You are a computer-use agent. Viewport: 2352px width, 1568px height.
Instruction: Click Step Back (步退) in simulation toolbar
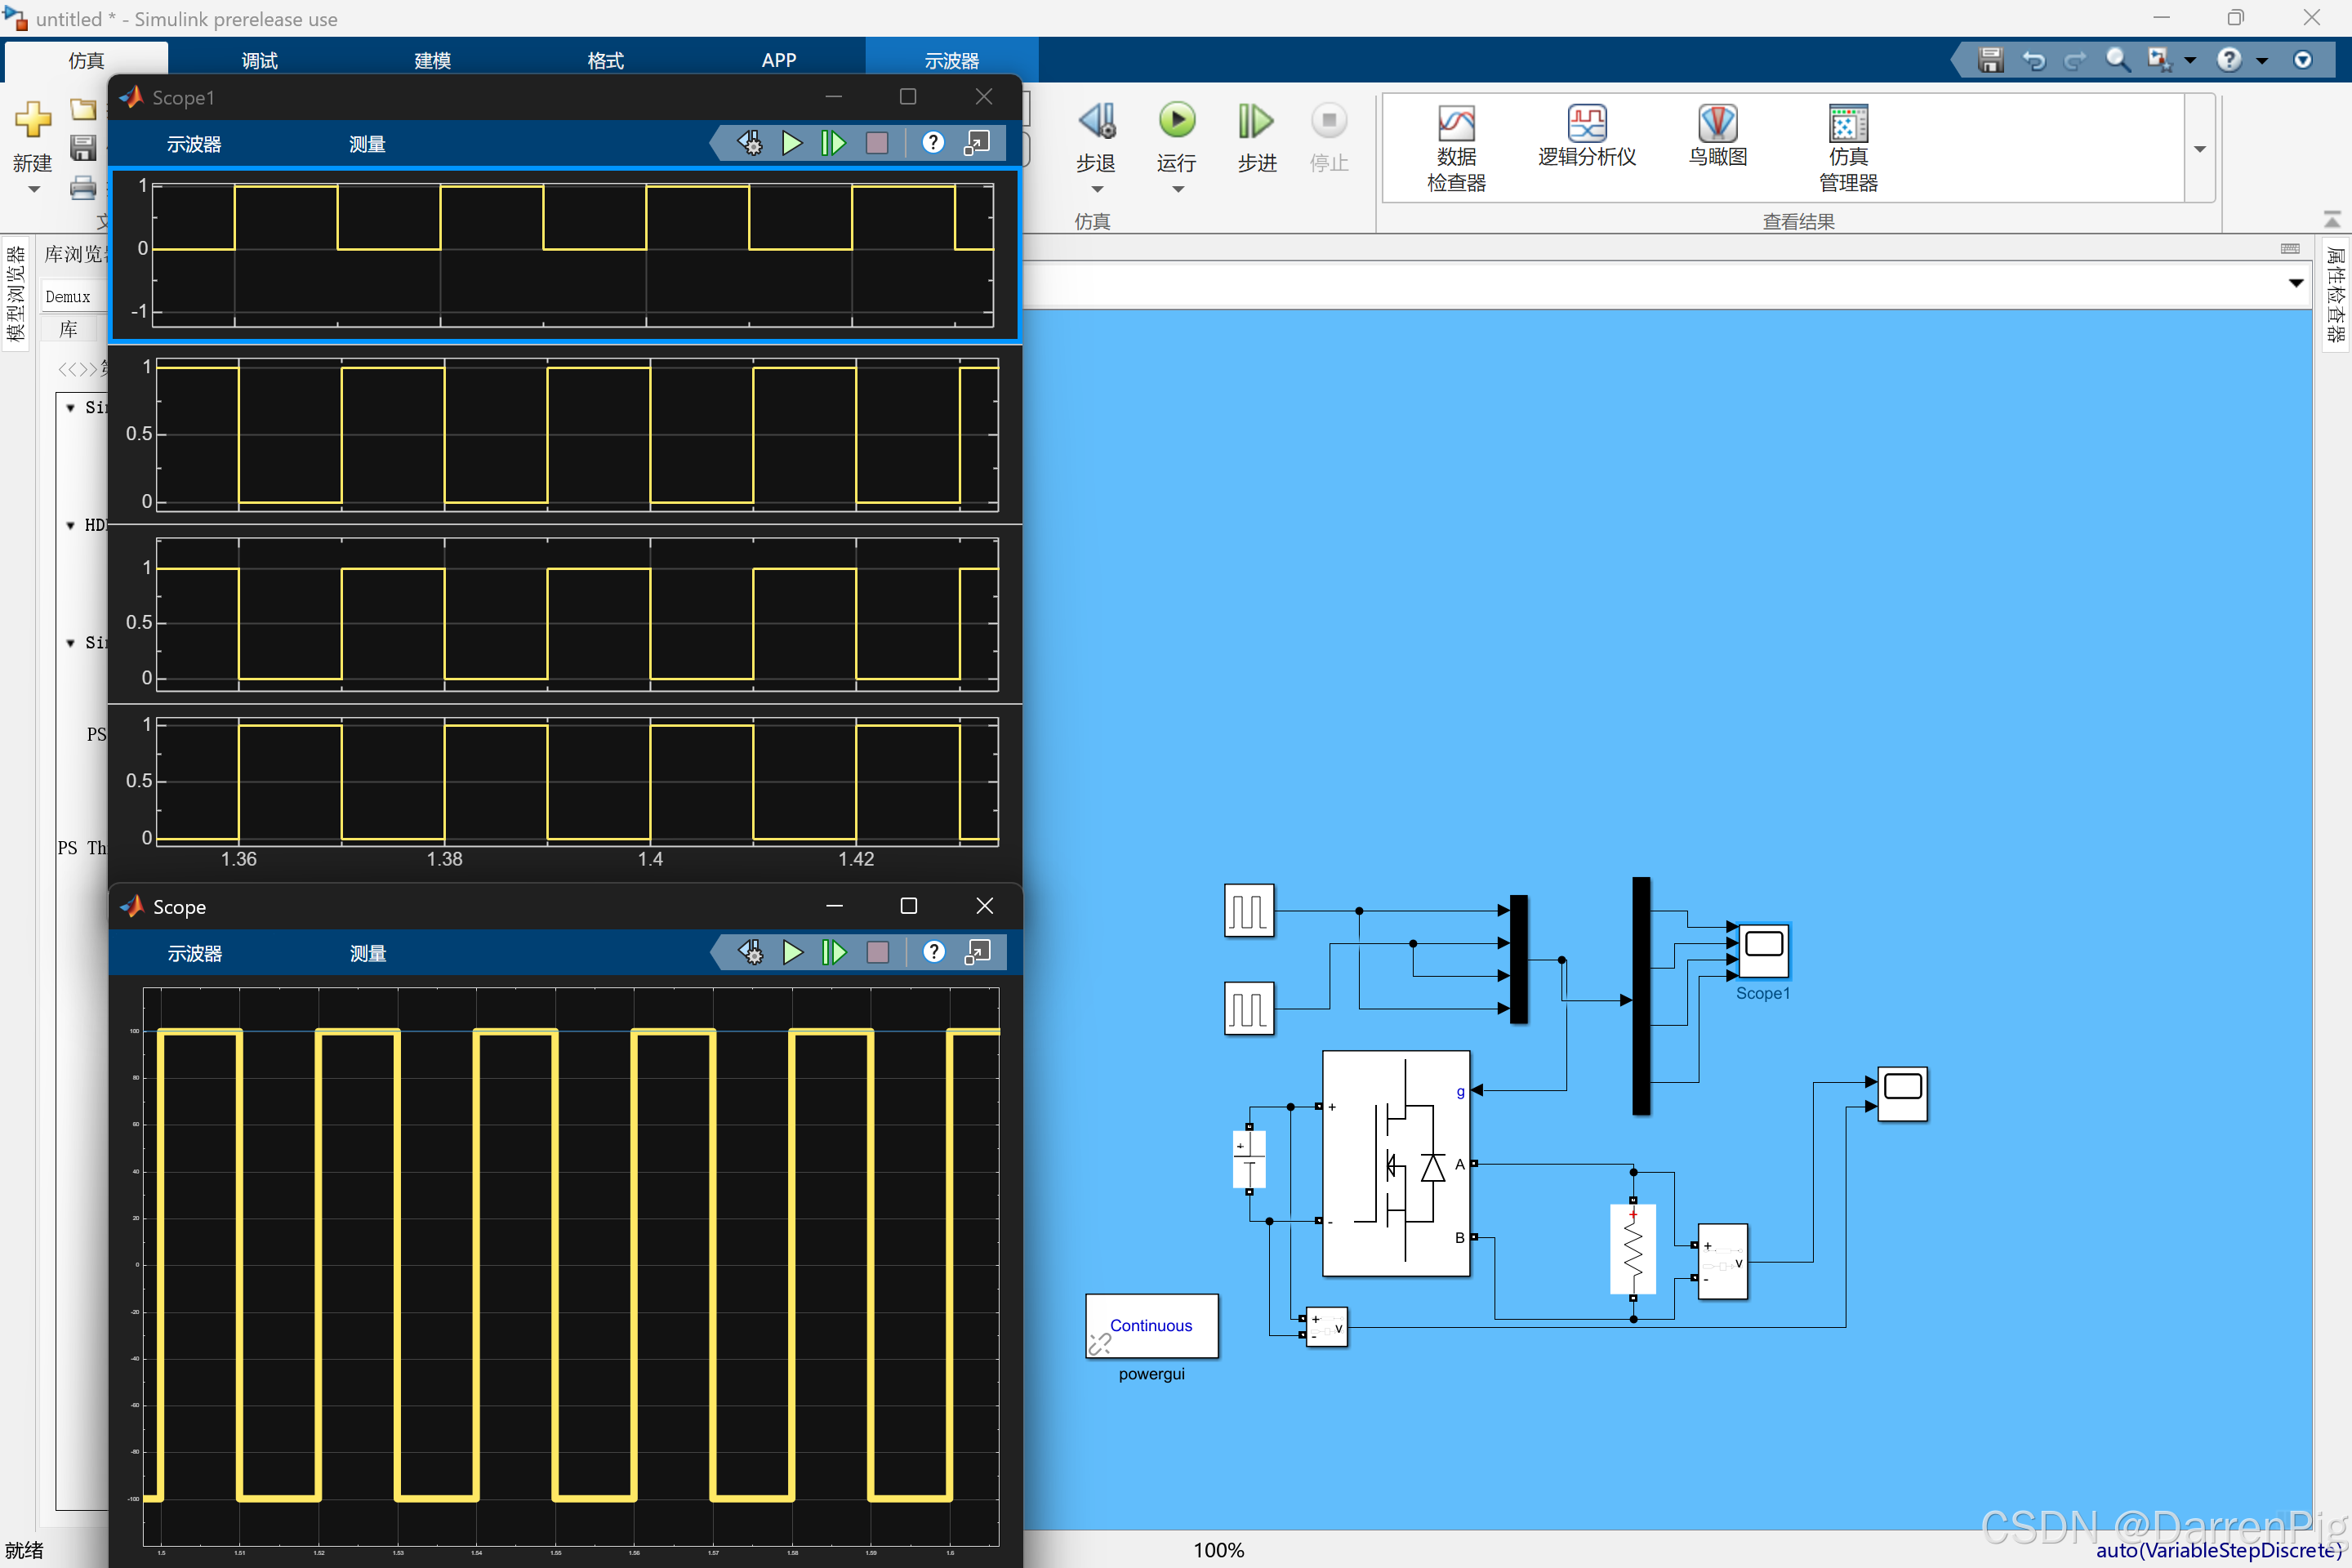[x=1096, y=121]
